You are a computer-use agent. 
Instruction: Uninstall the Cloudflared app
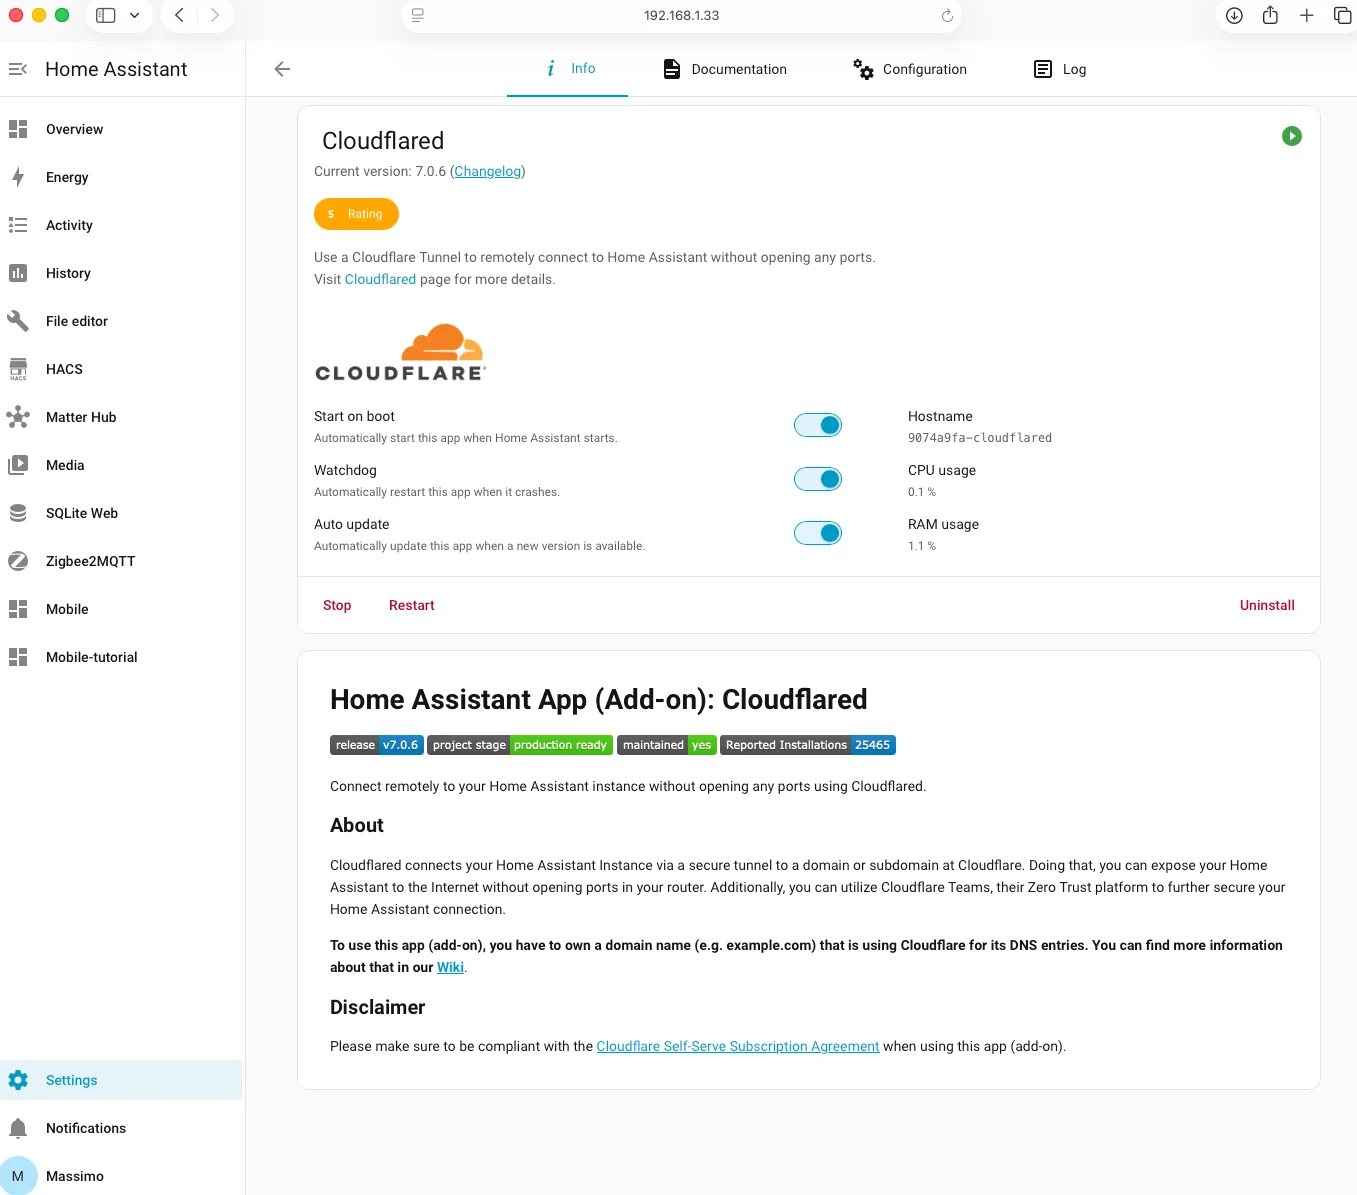point(1267,605)
